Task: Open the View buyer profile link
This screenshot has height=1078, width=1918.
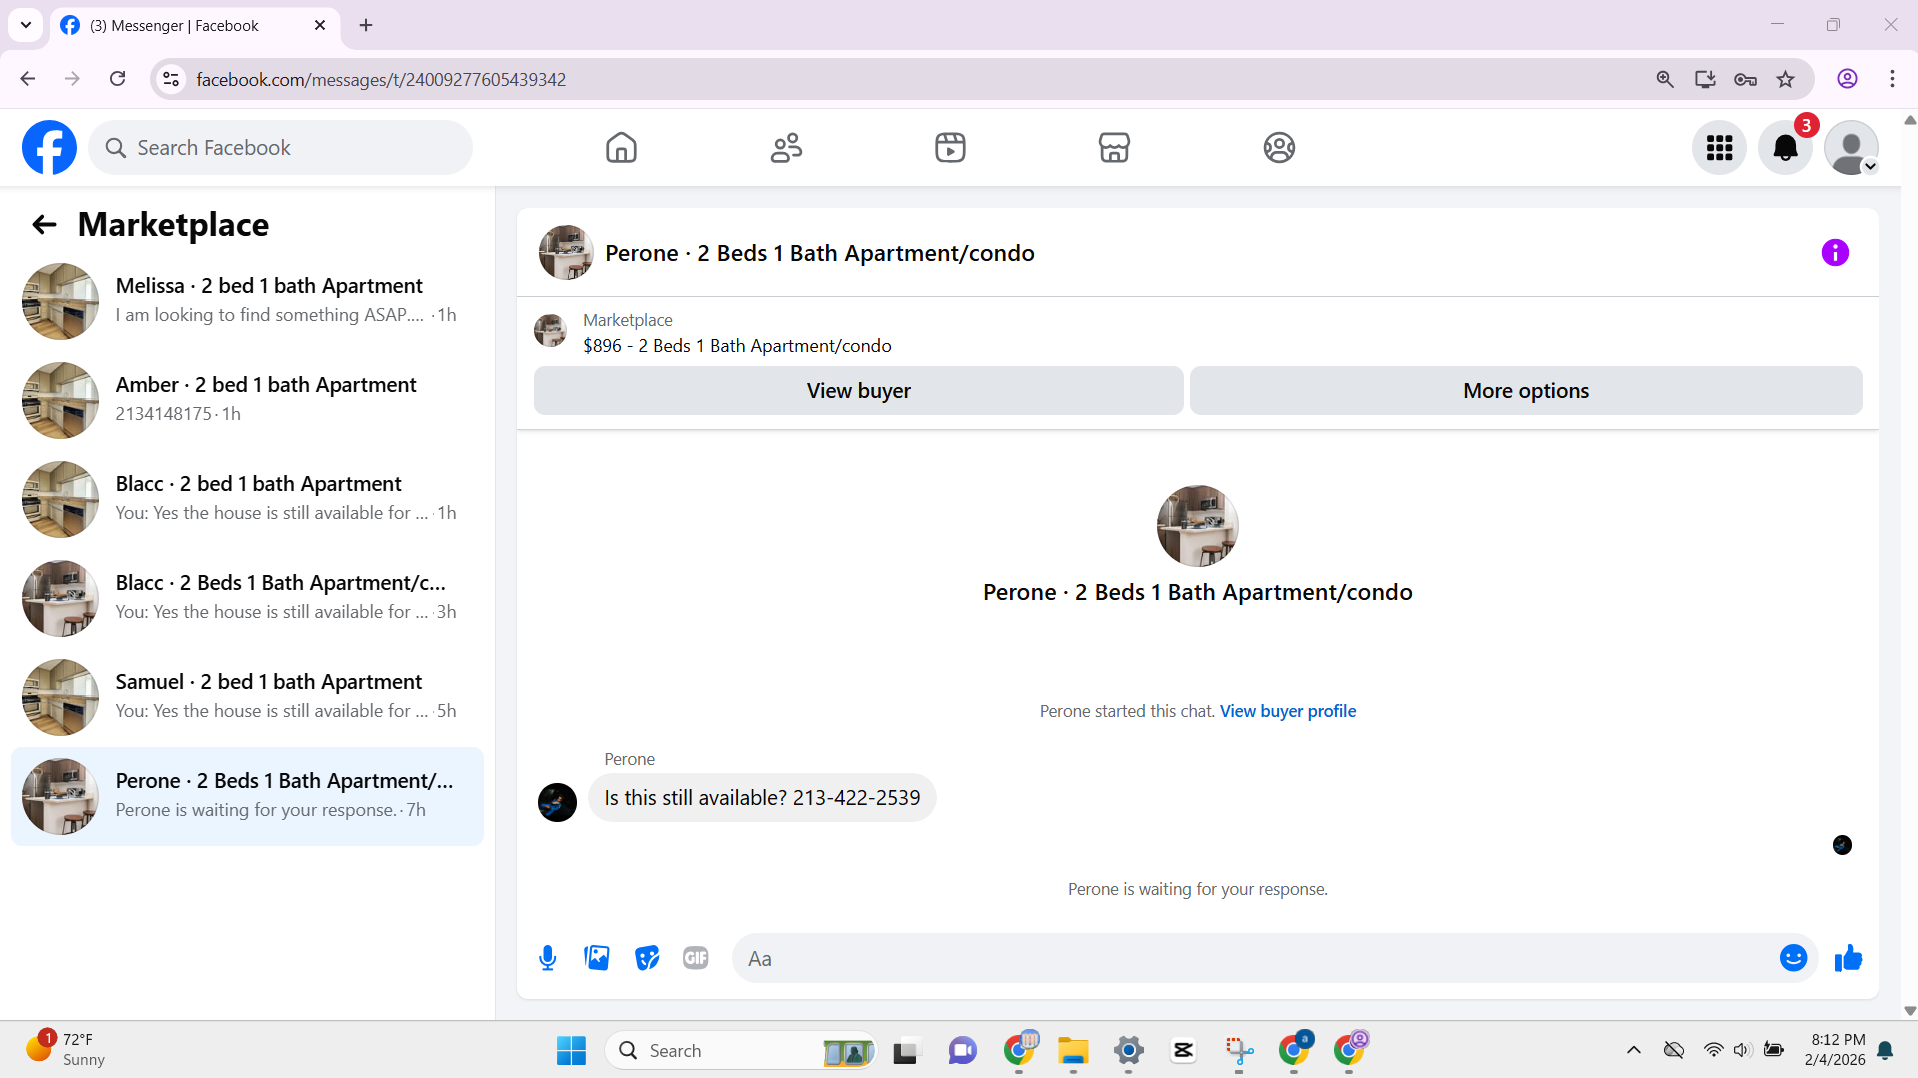Action: 1288,711
